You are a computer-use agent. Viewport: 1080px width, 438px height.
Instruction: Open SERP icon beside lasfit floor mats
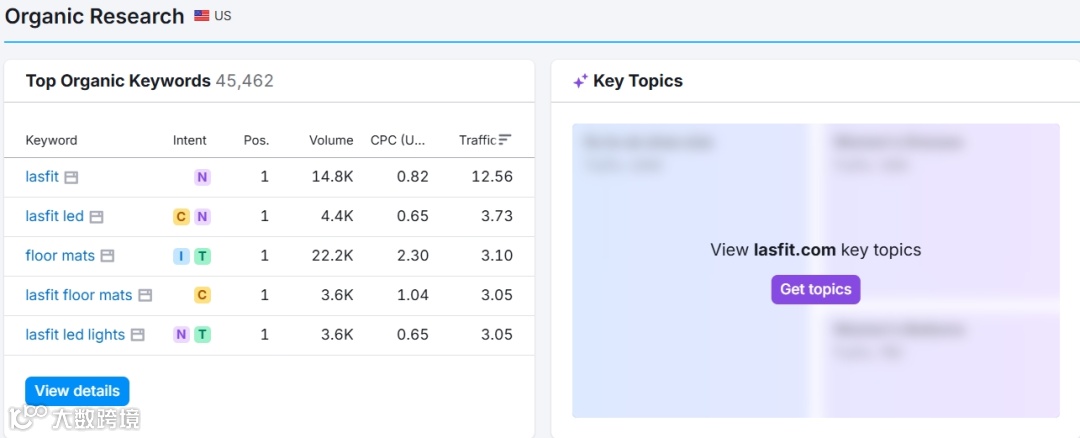tap(145, 295)
